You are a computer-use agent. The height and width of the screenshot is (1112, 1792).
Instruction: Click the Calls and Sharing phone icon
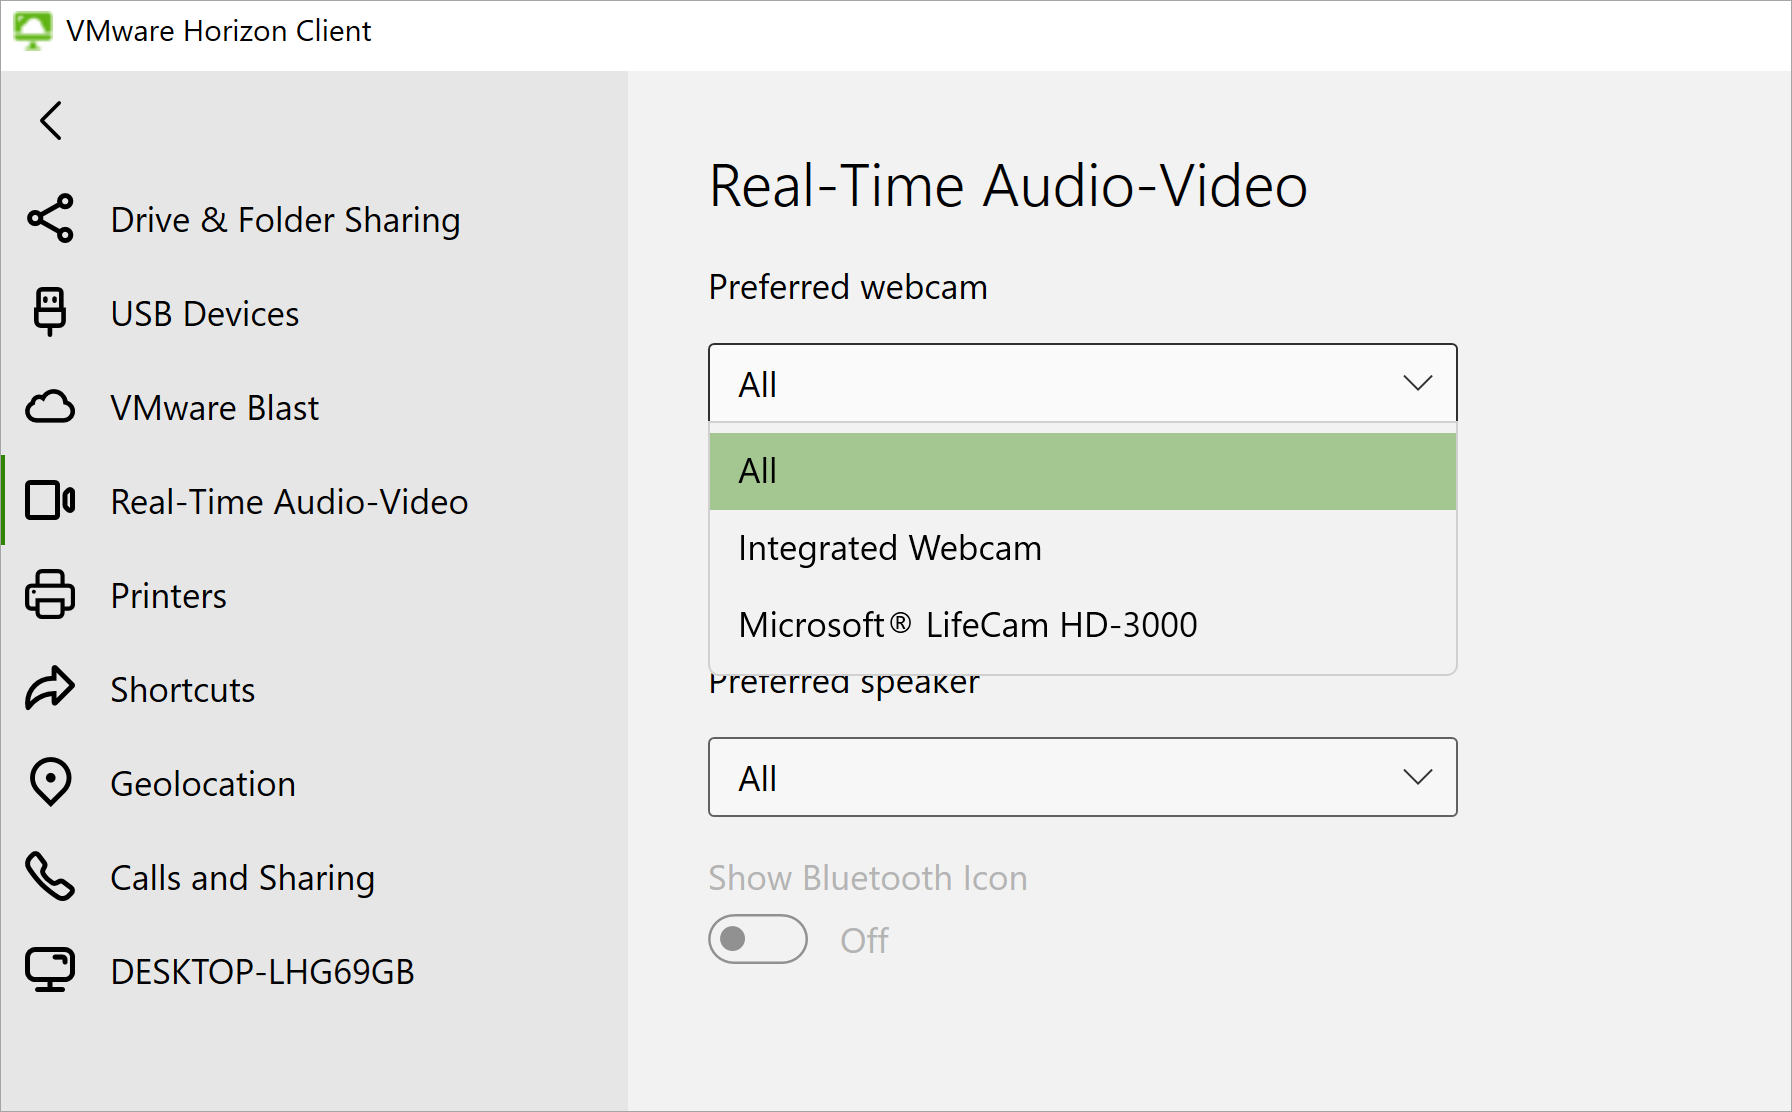point(50,876)
